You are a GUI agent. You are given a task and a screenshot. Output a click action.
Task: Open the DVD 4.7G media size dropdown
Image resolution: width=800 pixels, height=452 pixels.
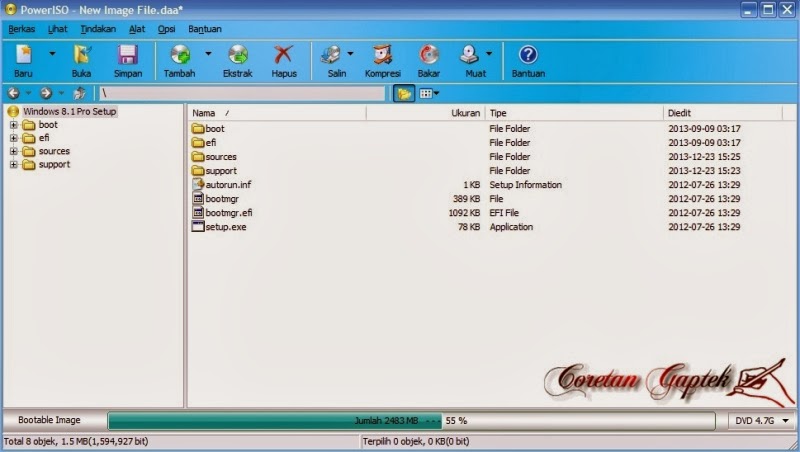point(786,421)
